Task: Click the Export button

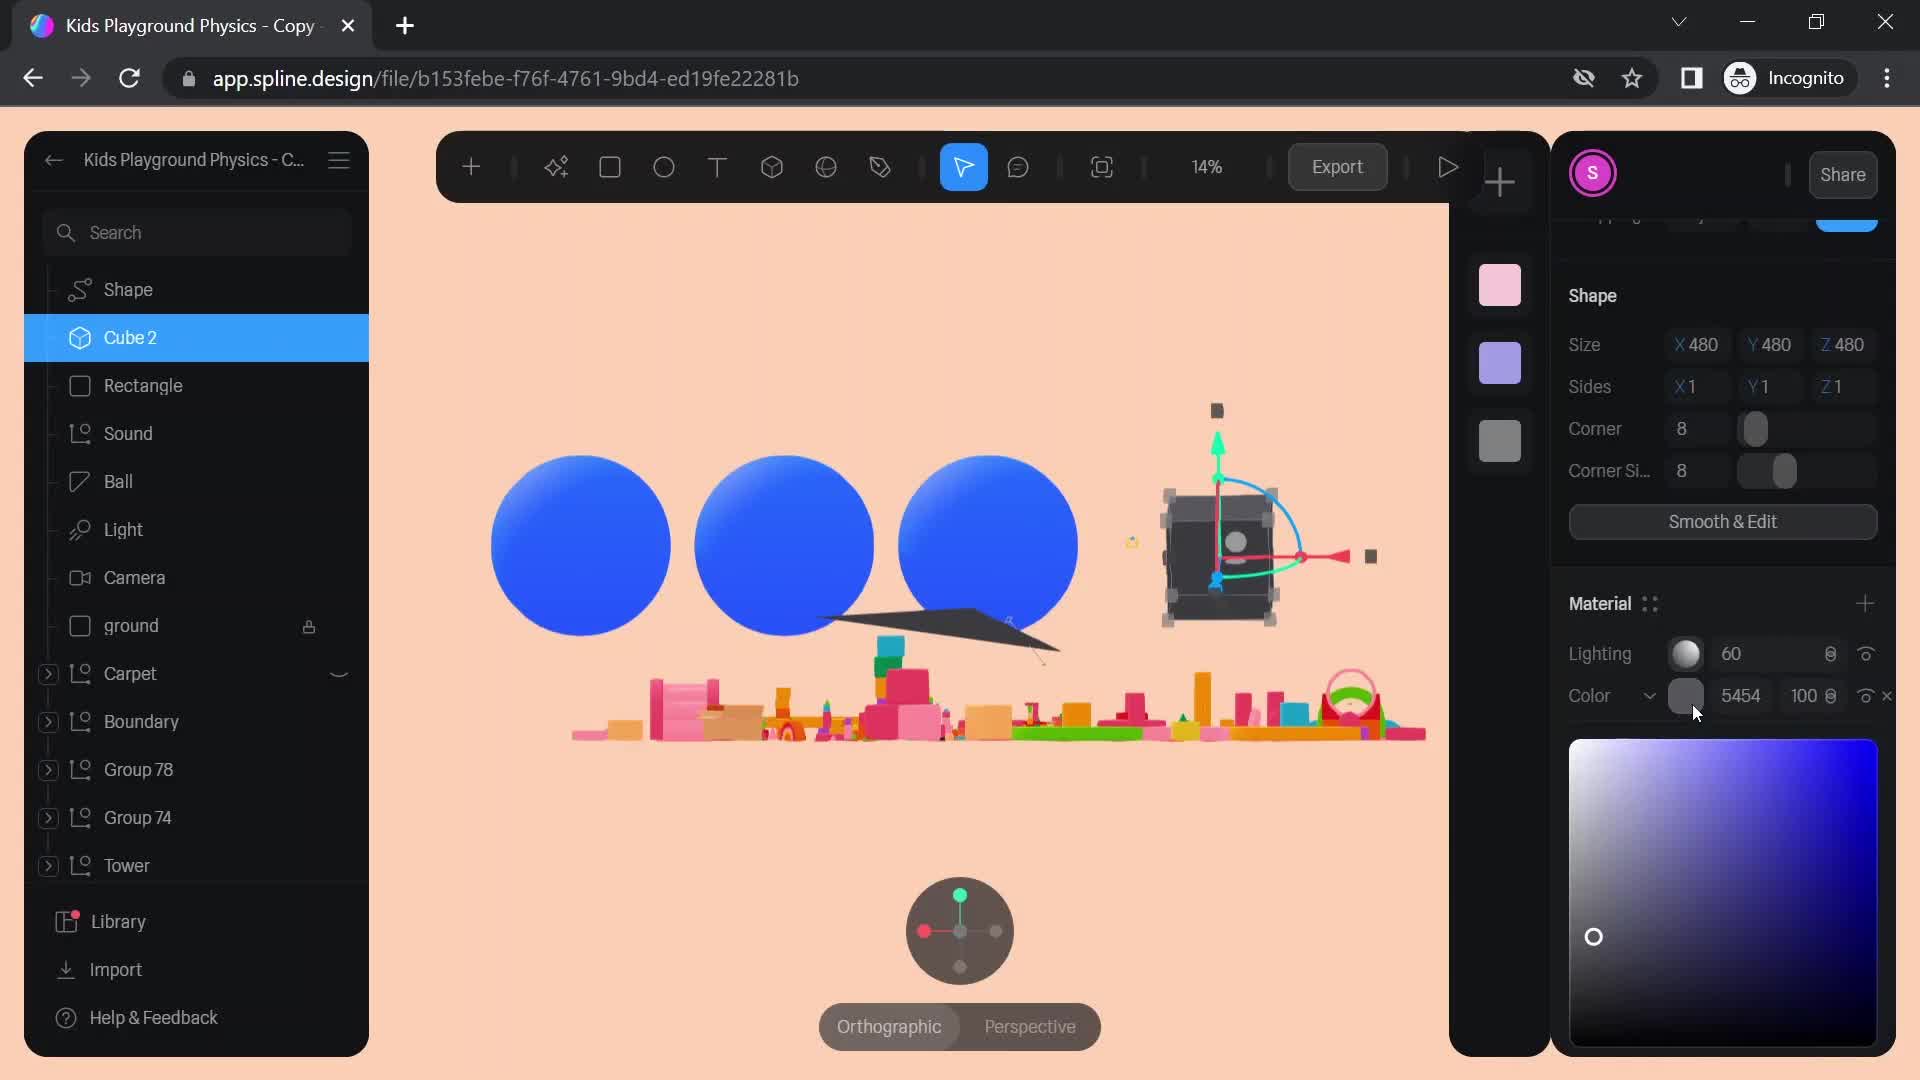Action: [1337, 166]
